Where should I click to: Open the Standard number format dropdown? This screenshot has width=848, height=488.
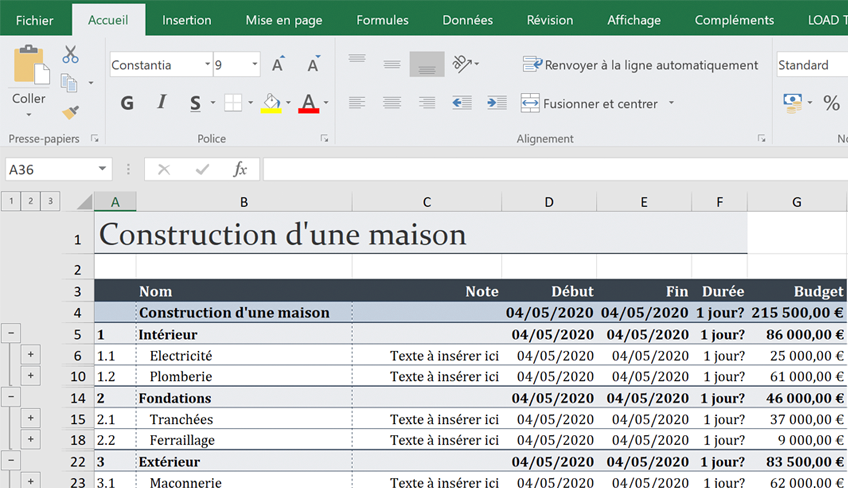pos(810,65)
